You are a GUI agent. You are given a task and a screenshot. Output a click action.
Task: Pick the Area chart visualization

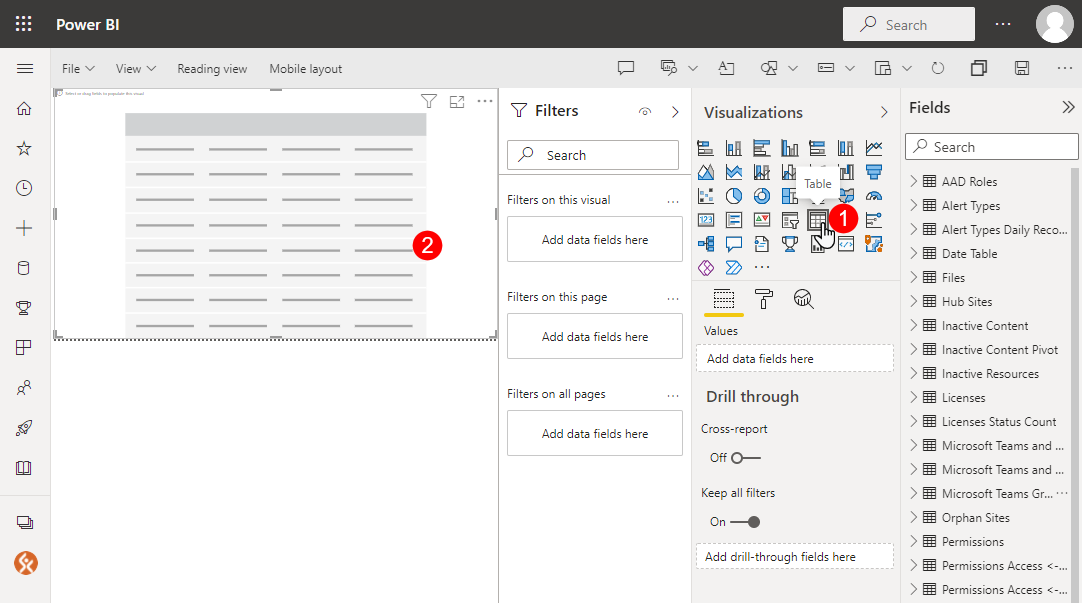705,172
